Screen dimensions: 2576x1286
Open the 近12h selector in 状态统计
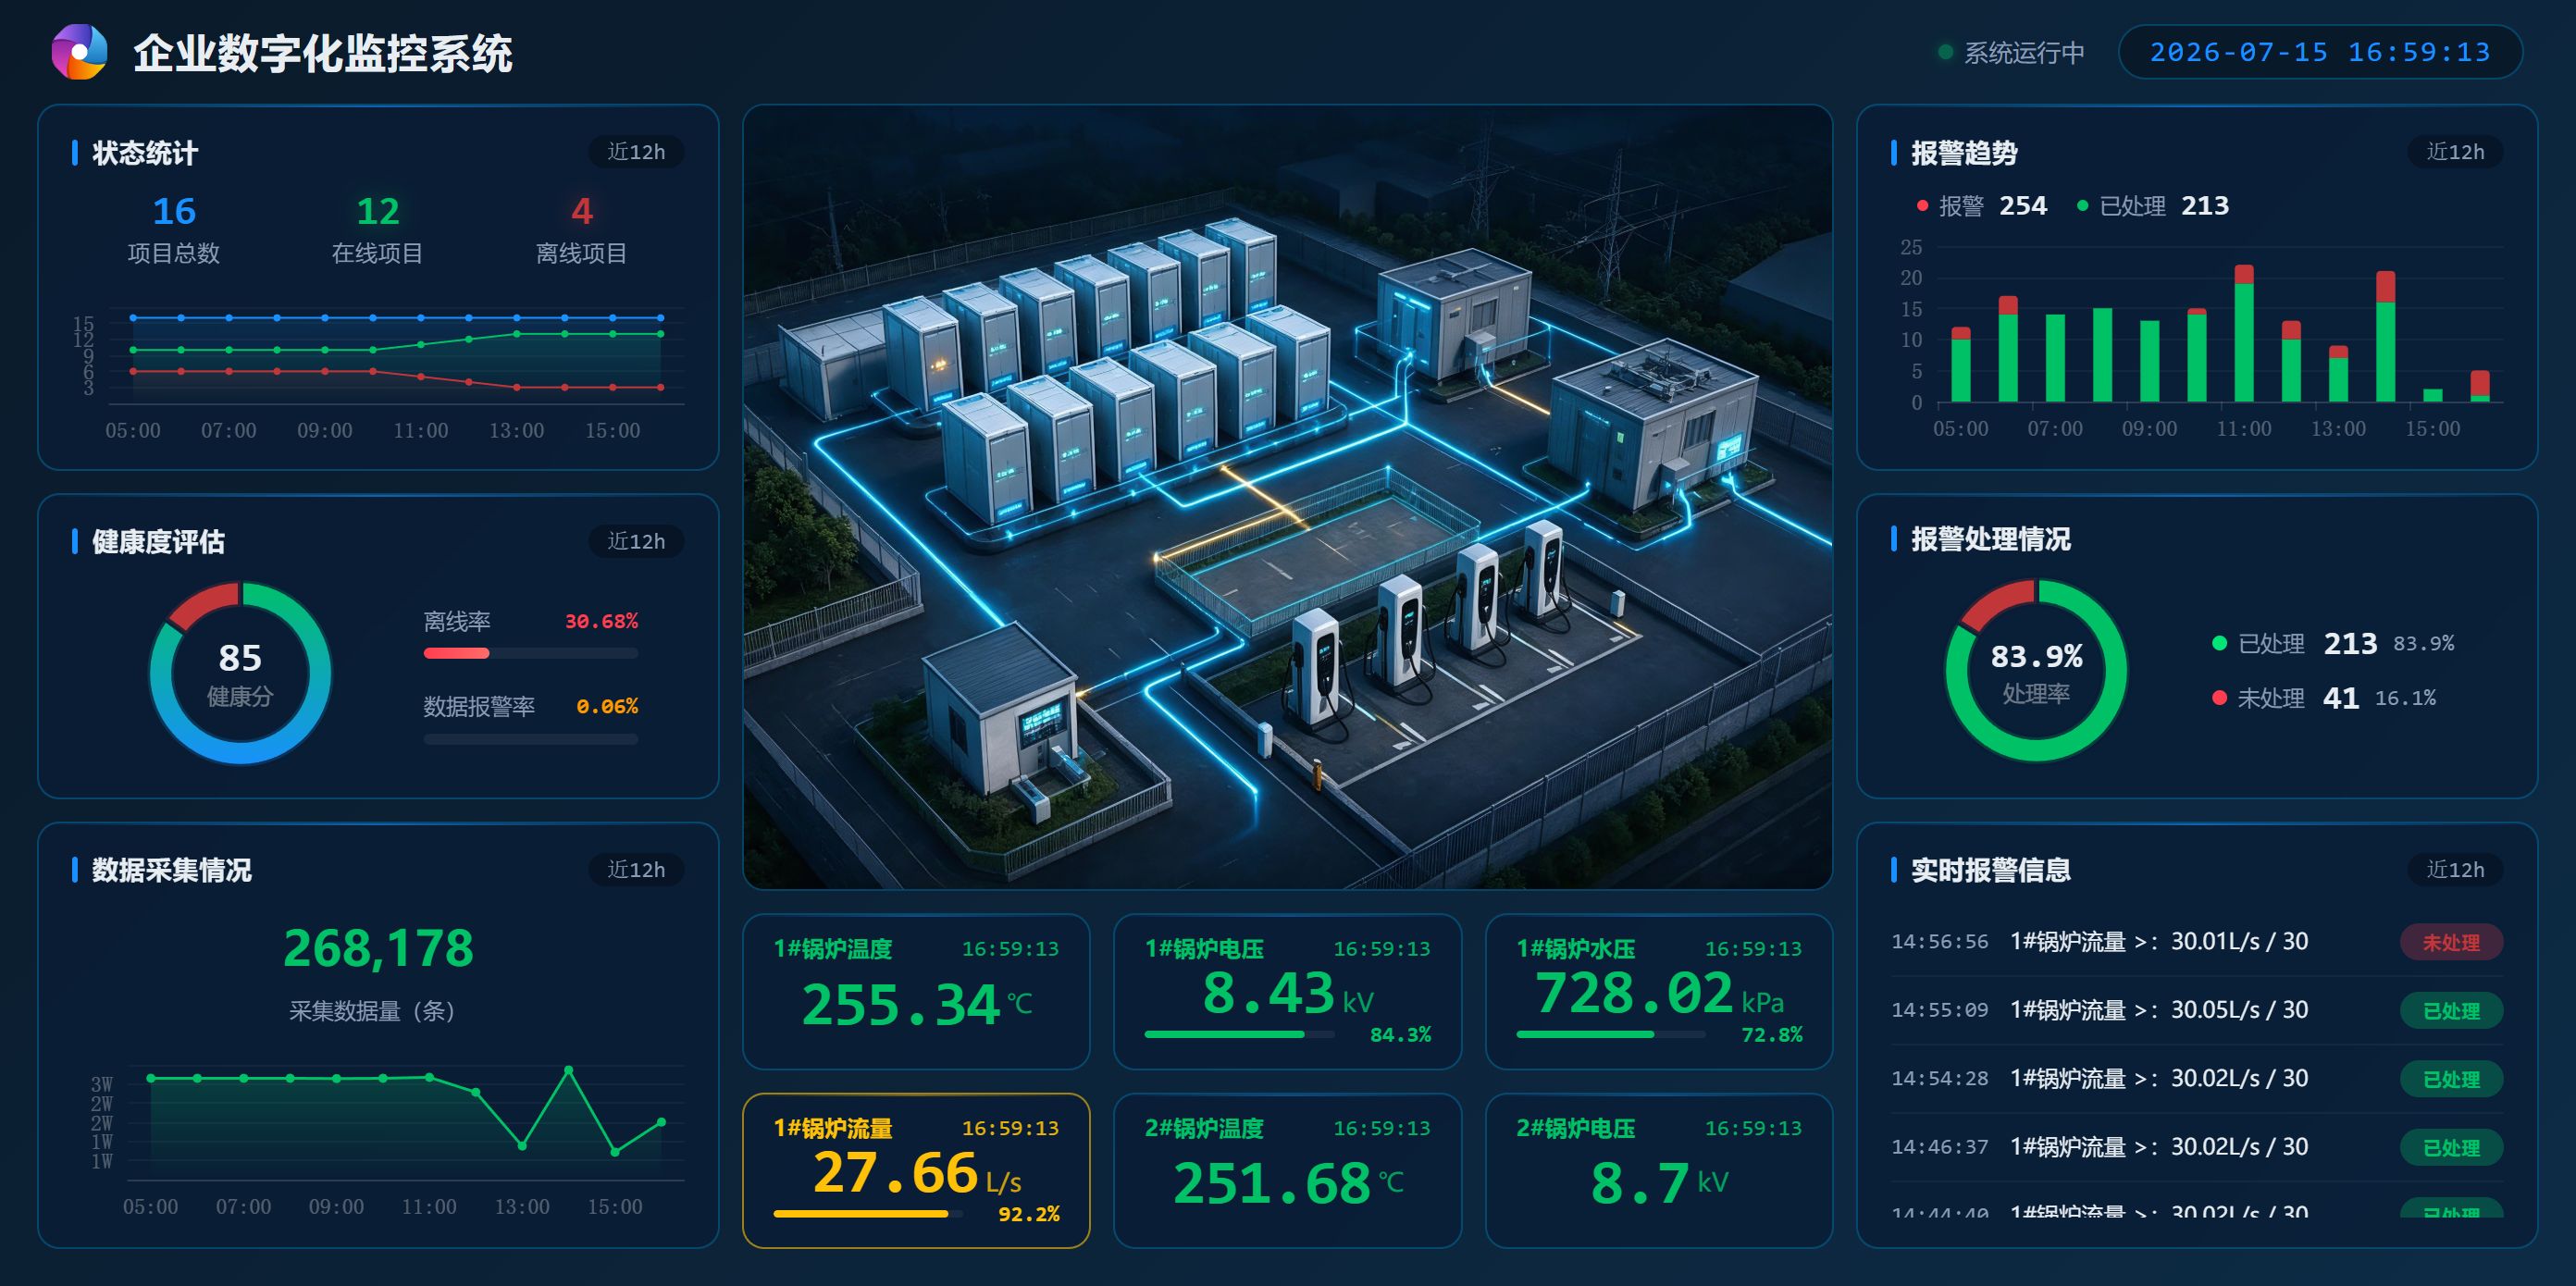point(636,152)
